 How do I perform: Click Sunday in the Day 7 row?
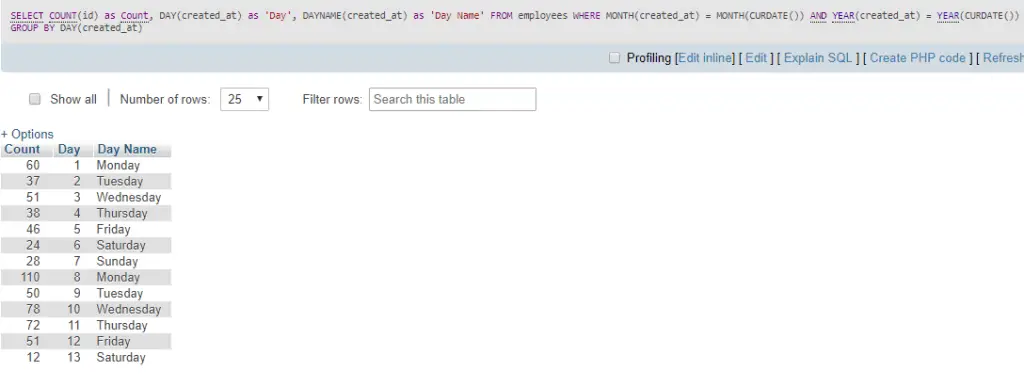coord(118,261)
